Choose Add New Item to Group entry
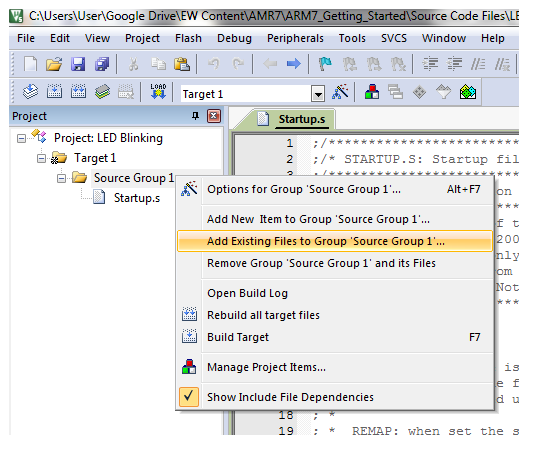This screenshot has height=456, width=537. point(335,219)
